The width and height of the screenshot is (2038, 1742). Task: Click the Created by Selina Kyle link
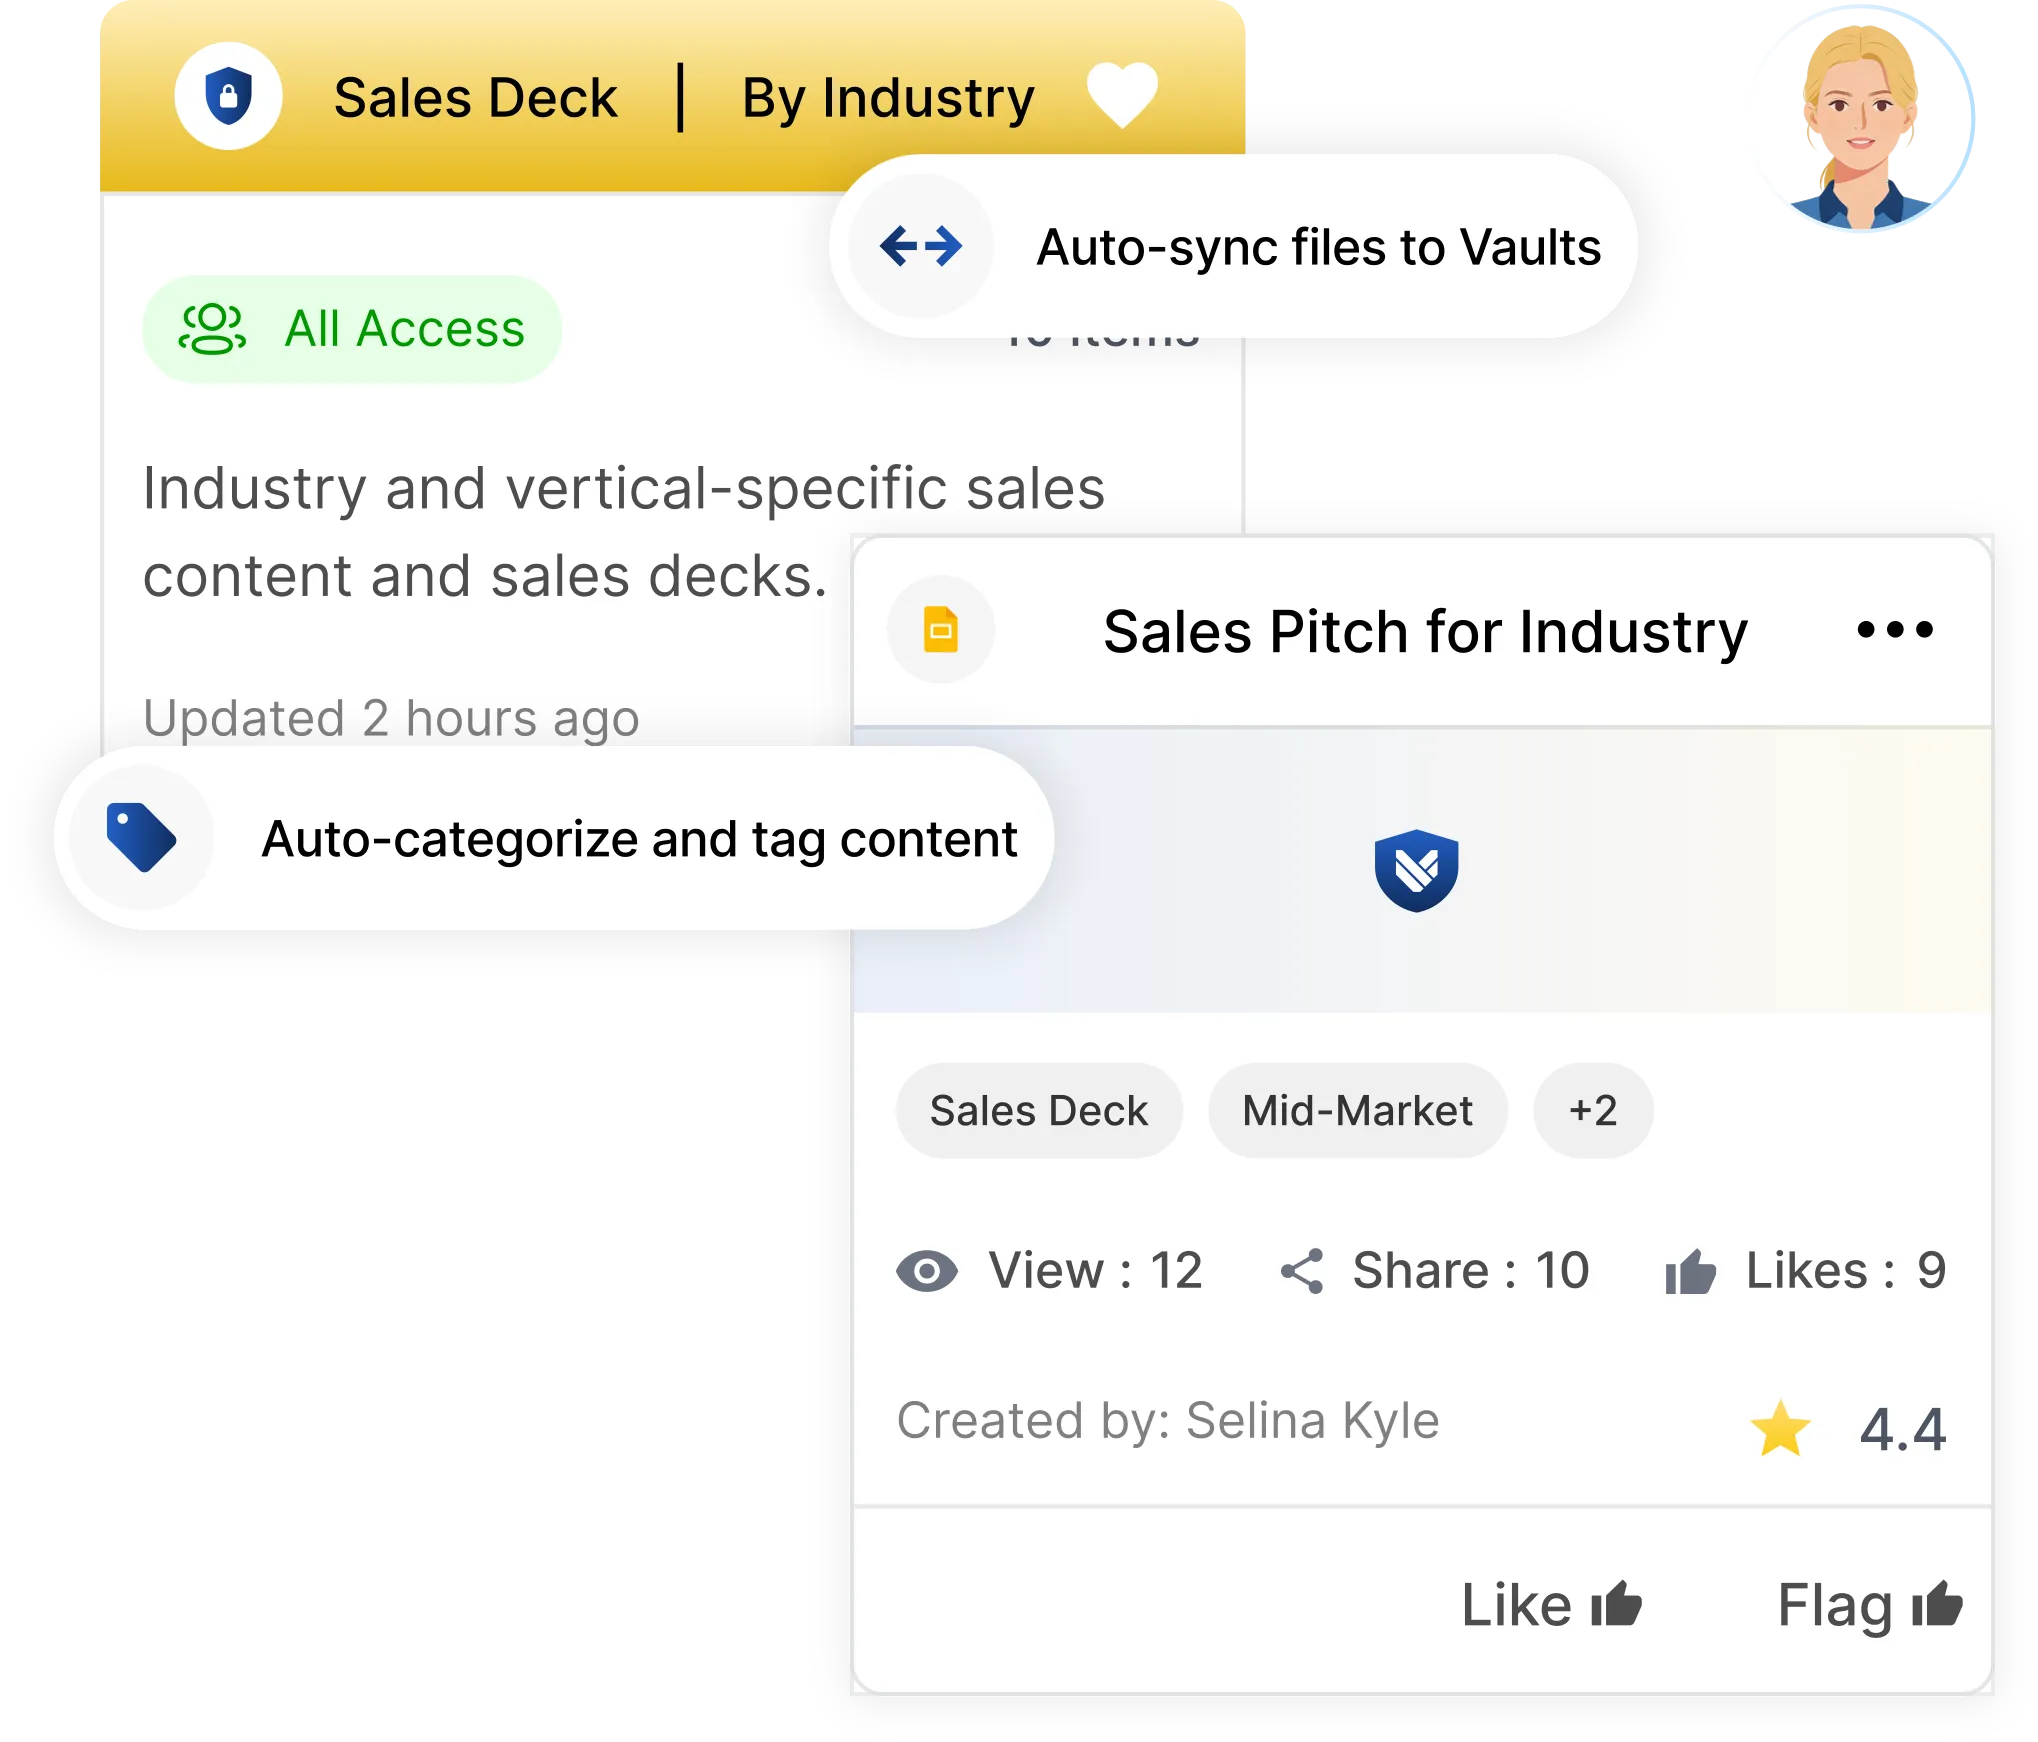1168,1421
